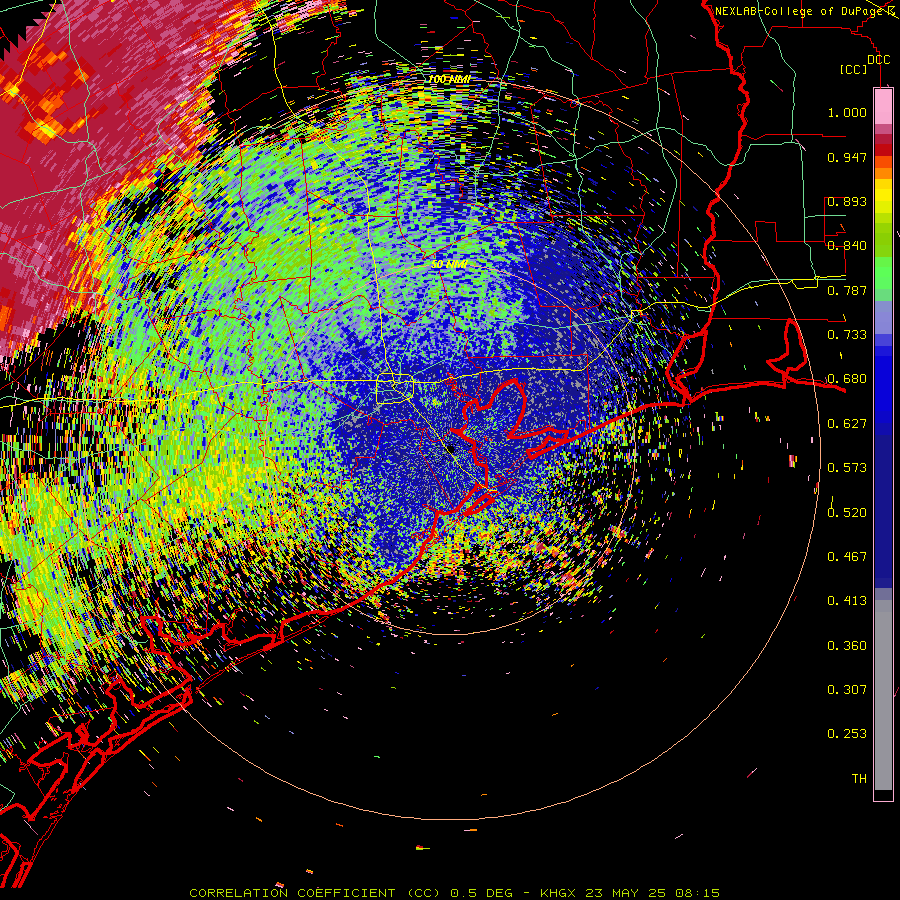
Task: Select the 0.680 legend value
Action: coord(847,379)
